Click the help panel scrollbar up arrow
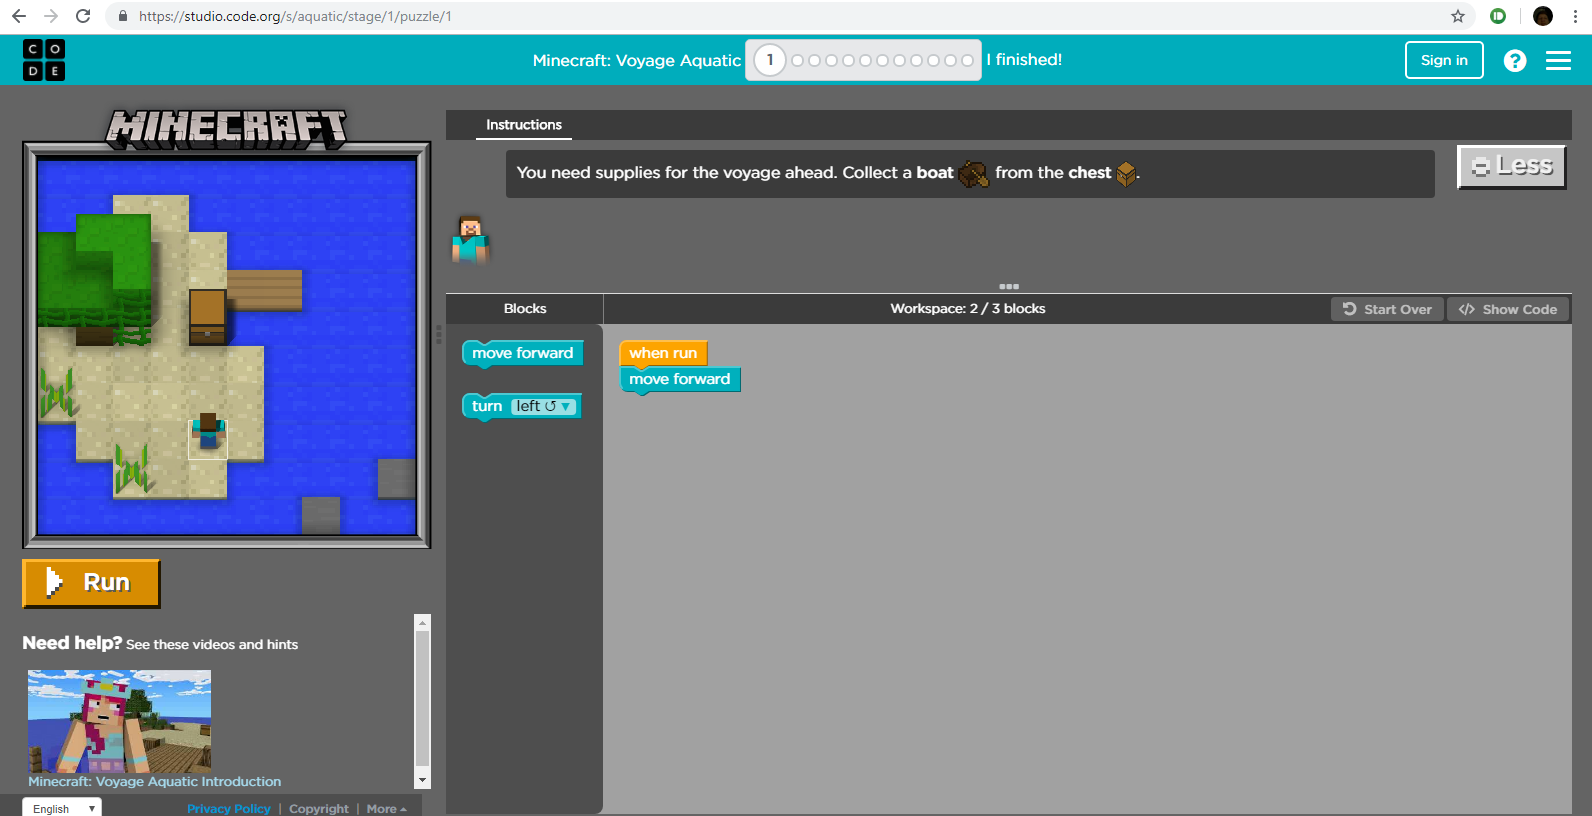Screen dimensions: 1592x816 pos(423,623)
